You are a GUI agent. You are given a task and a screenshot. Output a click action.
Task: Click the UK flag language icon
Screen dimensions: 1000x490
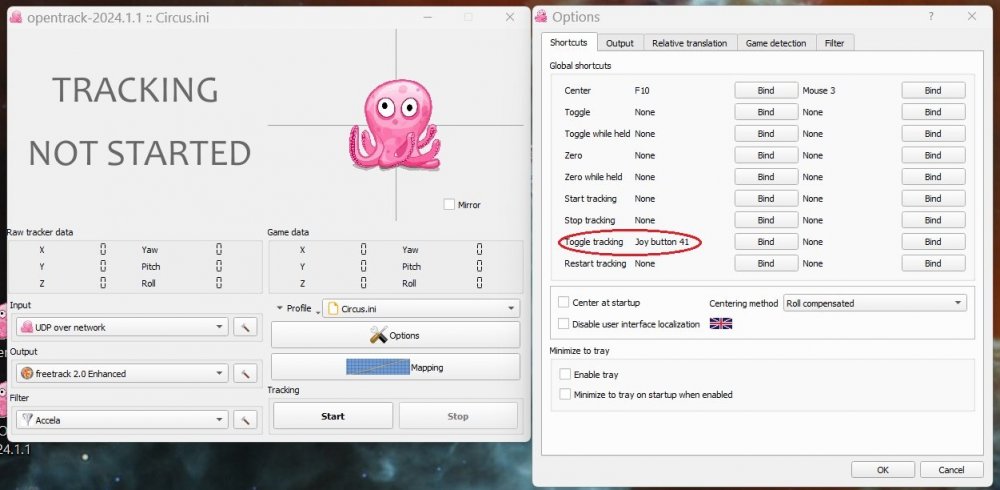tap(720, 323)
